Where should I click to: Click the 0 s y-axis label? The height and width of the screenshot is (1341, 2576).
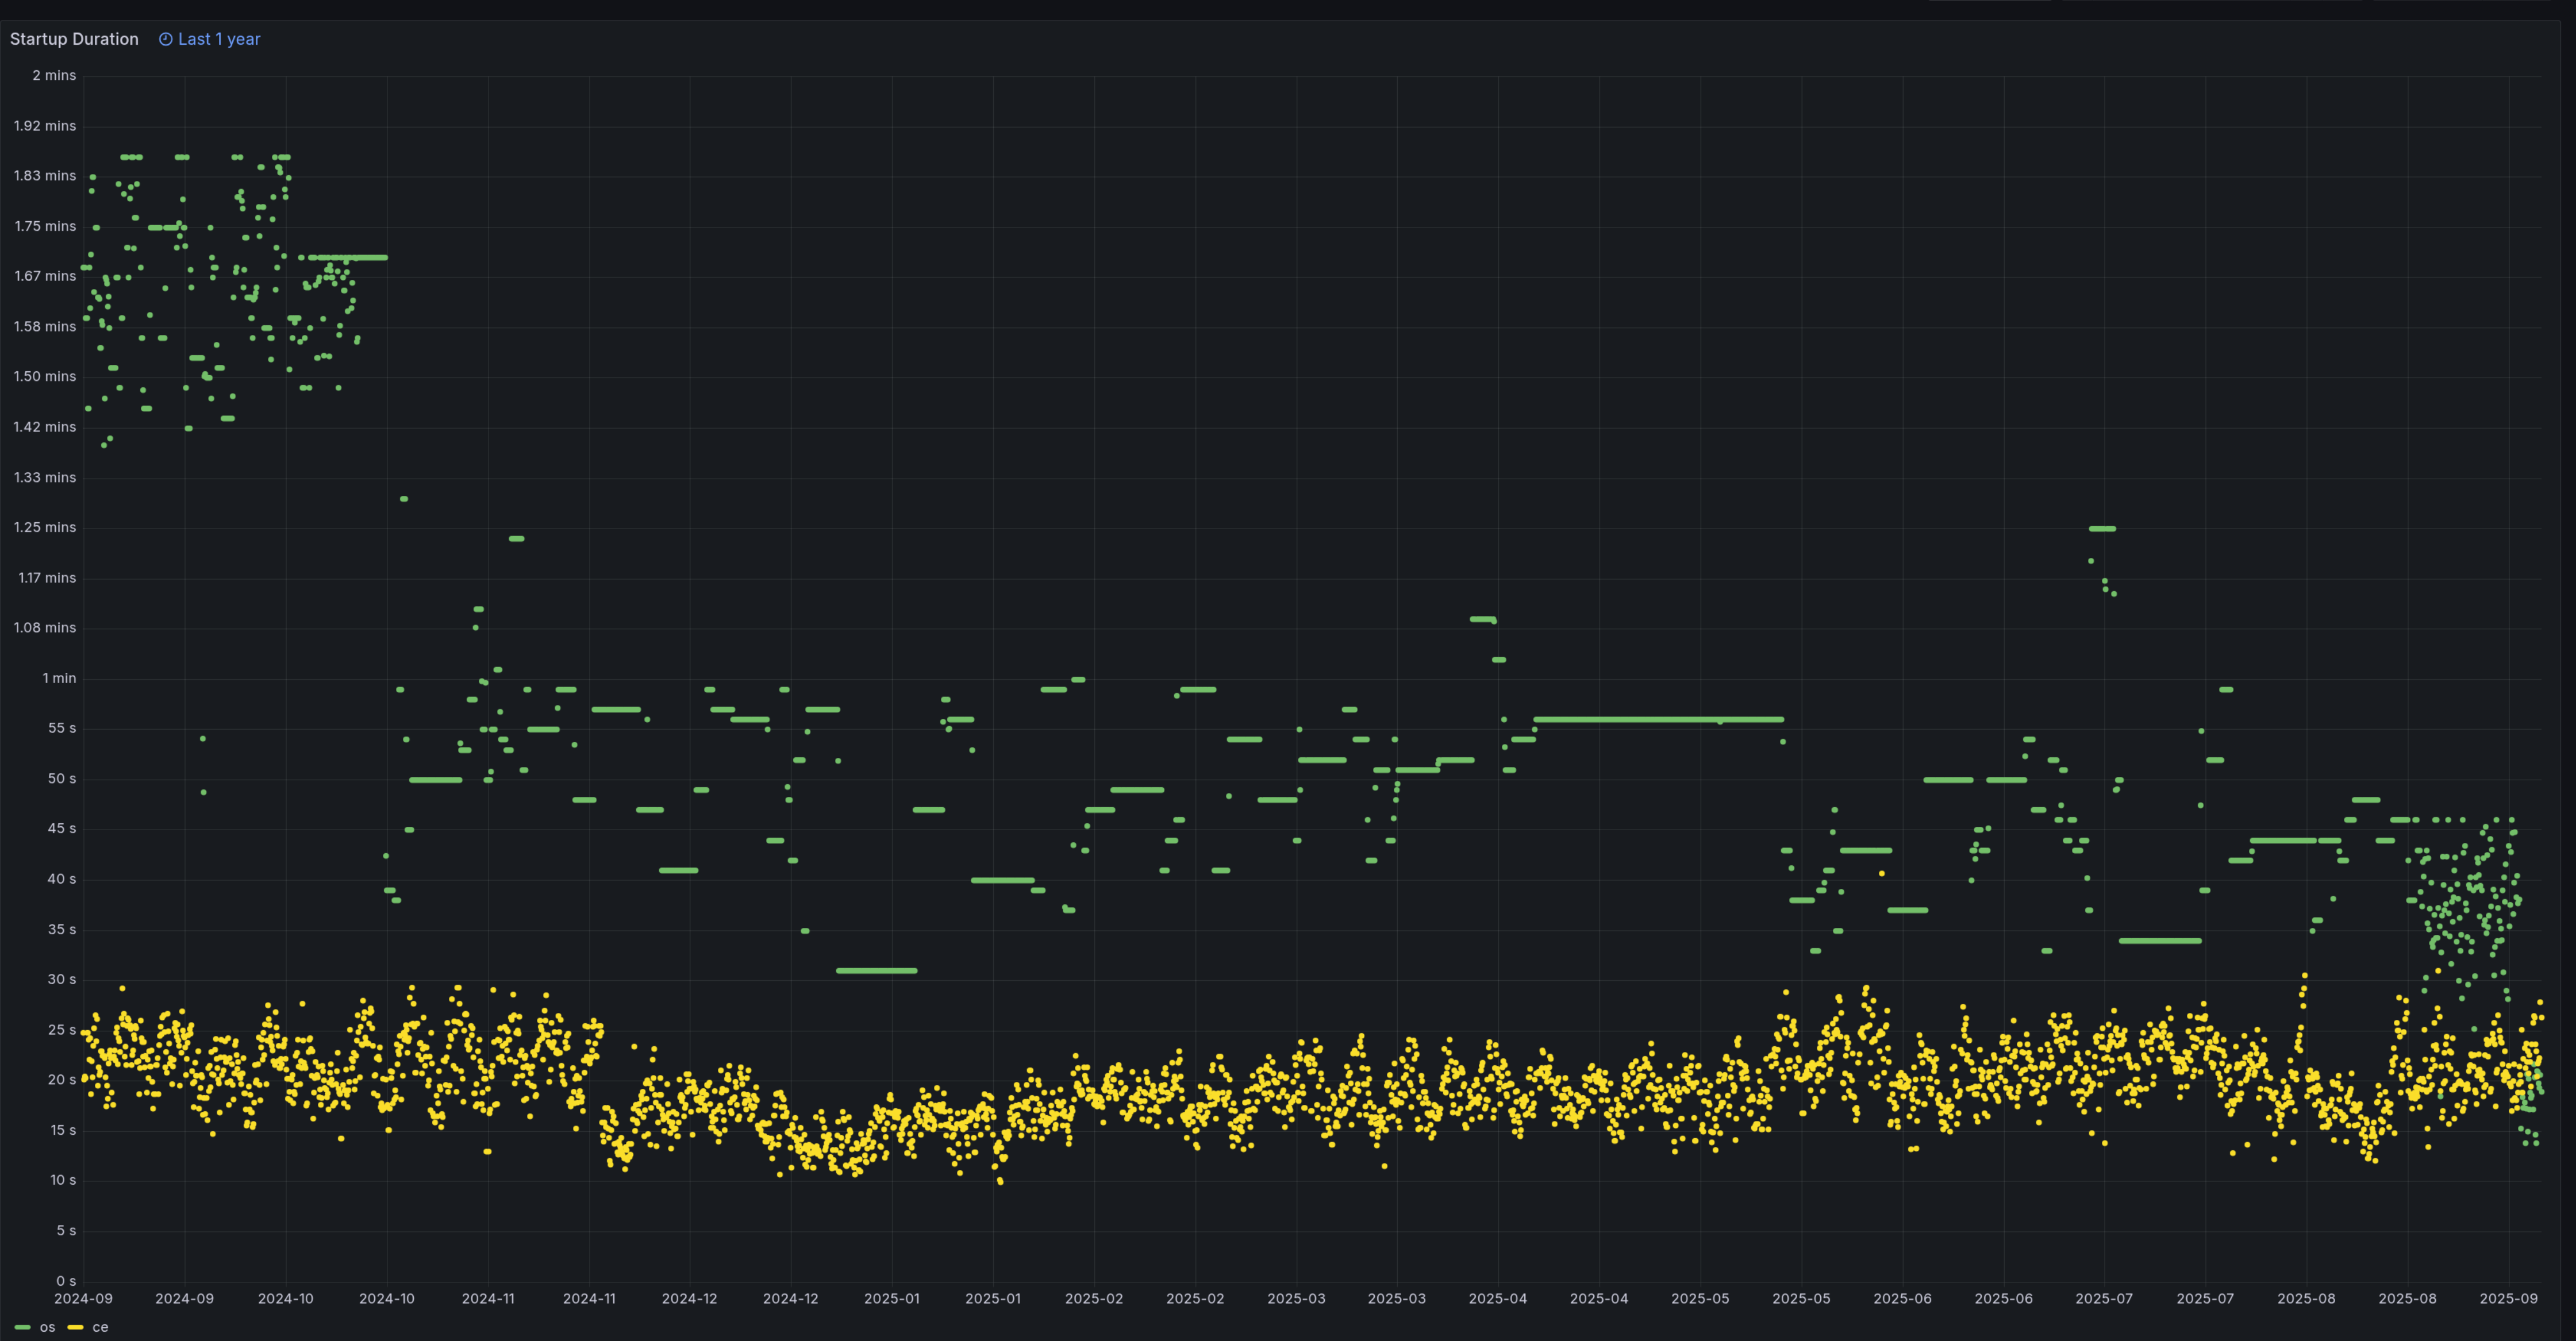coord(65,1281)
